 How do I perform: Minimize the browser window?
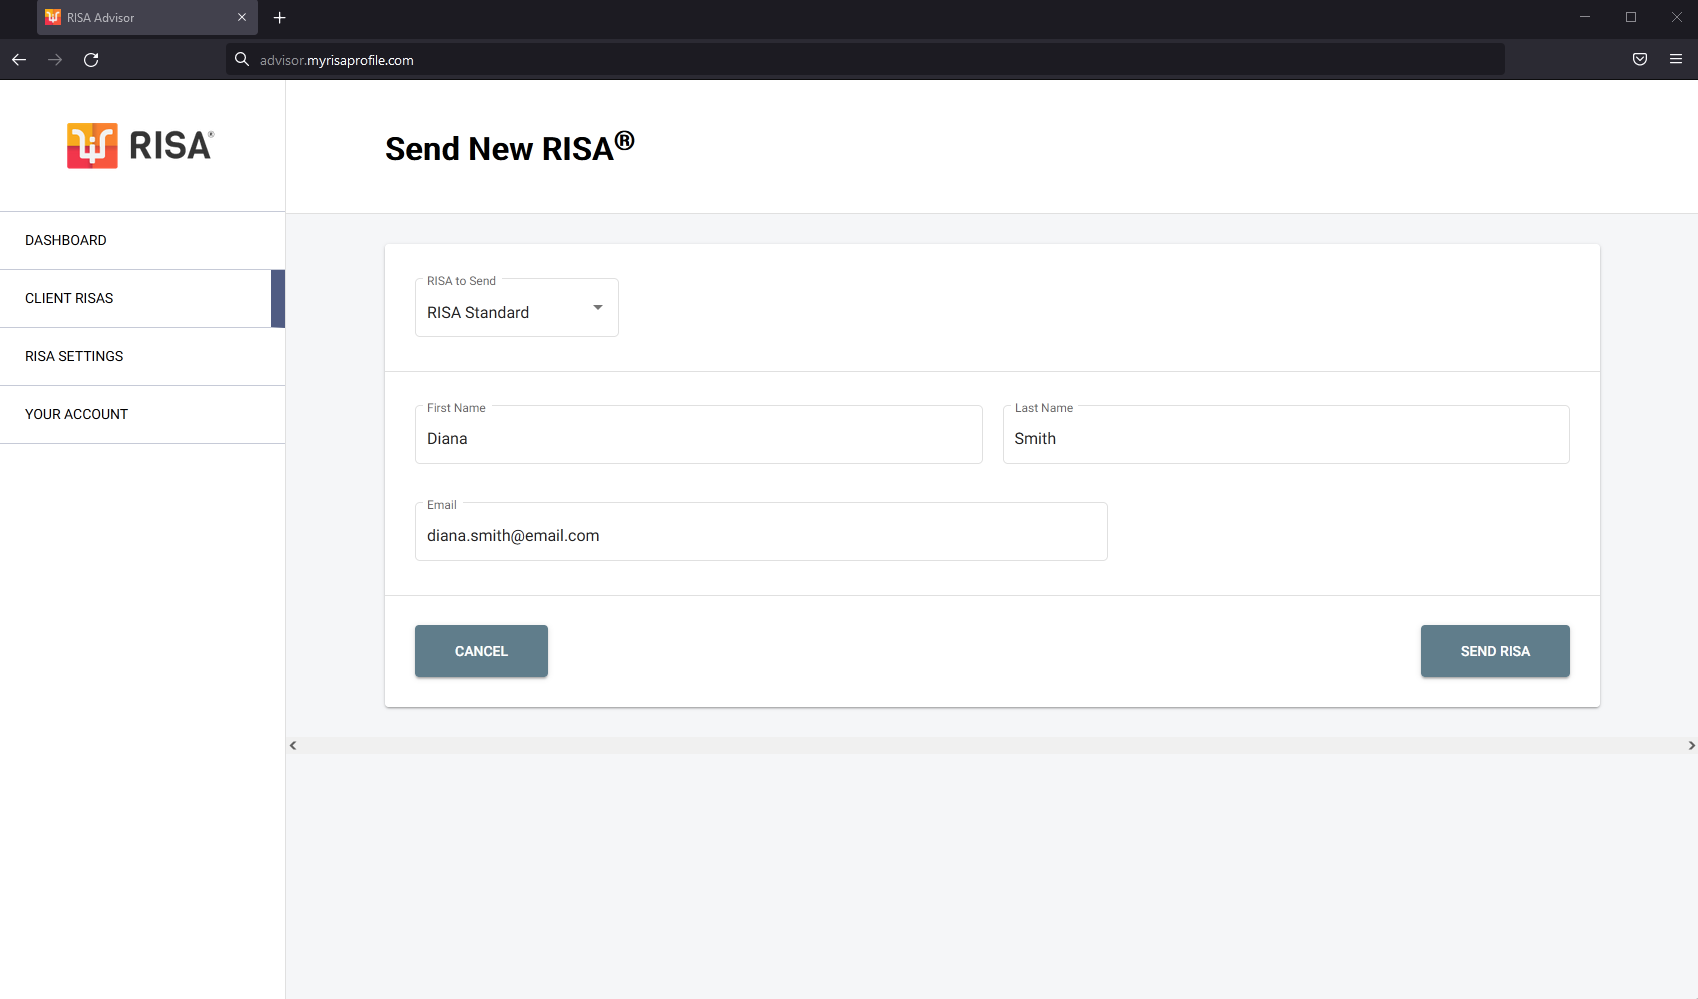[x=1585, y=17]
